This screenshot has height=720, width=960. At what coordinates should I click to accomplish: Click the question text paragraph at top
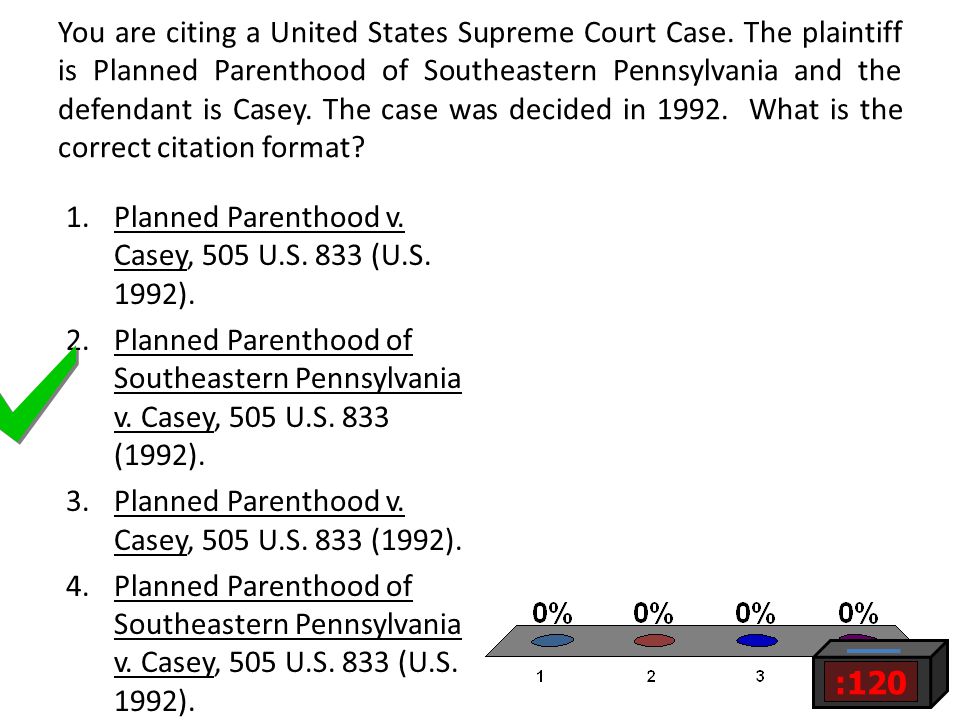point(480,90)
